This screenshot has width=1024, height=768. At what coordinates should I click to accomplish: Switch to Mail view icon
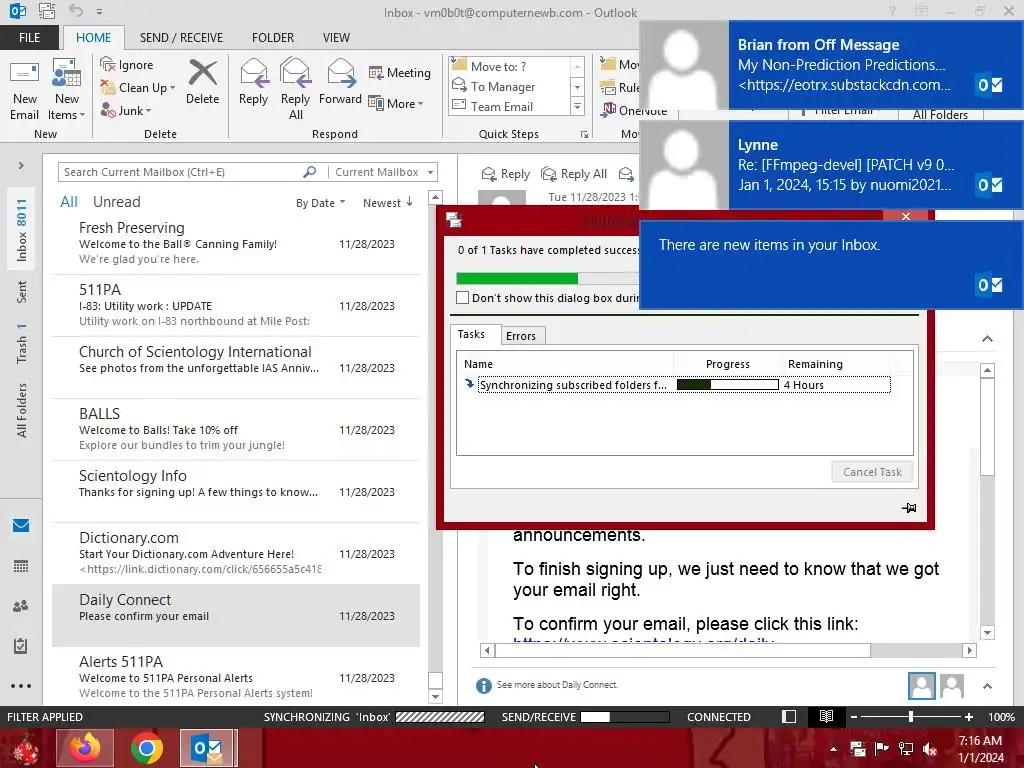21,525
